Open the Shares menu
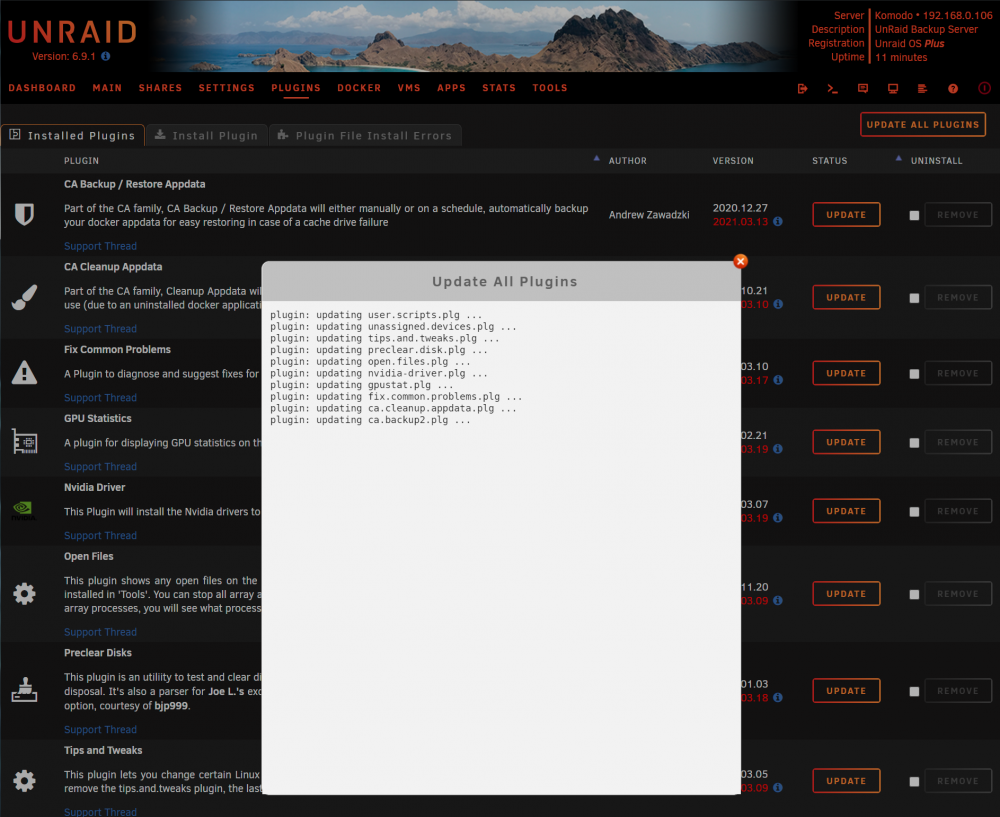1000x817 pixels. point(160,88)
